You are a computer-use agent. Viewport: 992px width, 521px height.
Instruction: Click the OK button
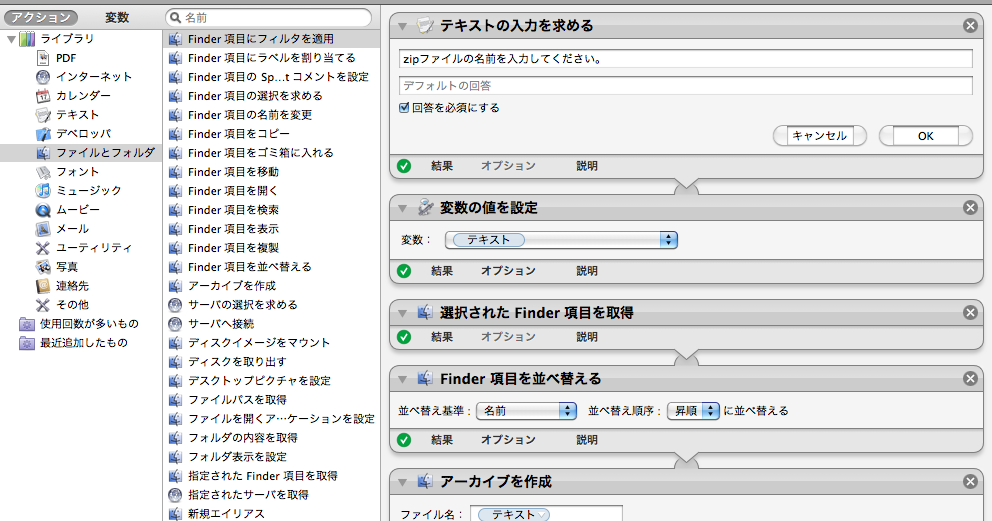click(926, 136)
